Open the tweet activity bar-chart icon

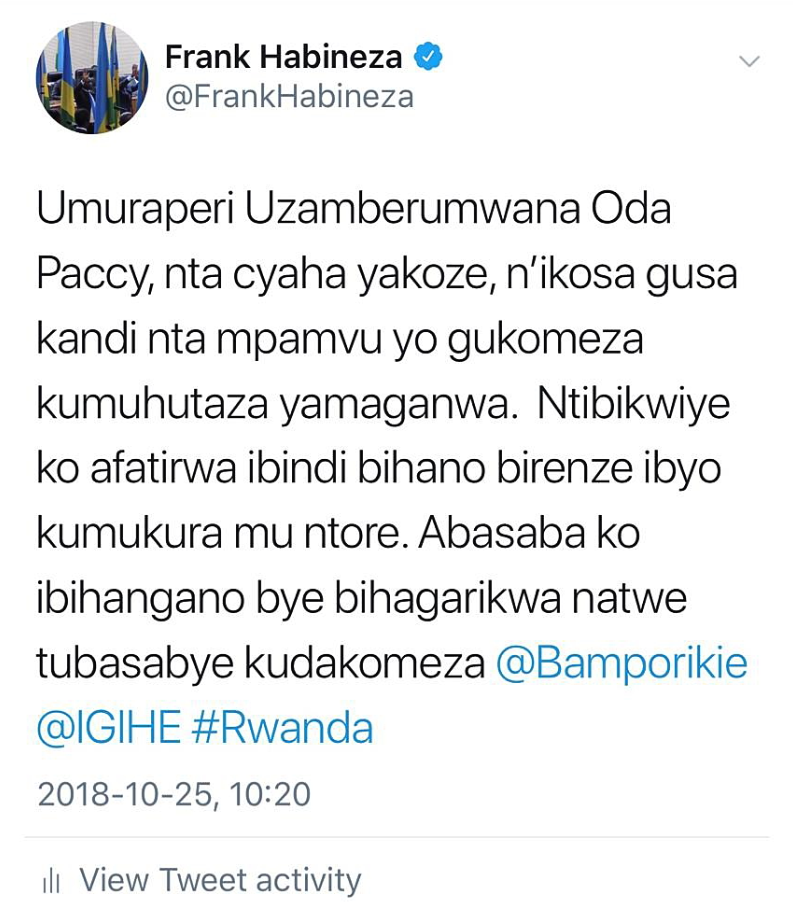click(x=52, y=881)
